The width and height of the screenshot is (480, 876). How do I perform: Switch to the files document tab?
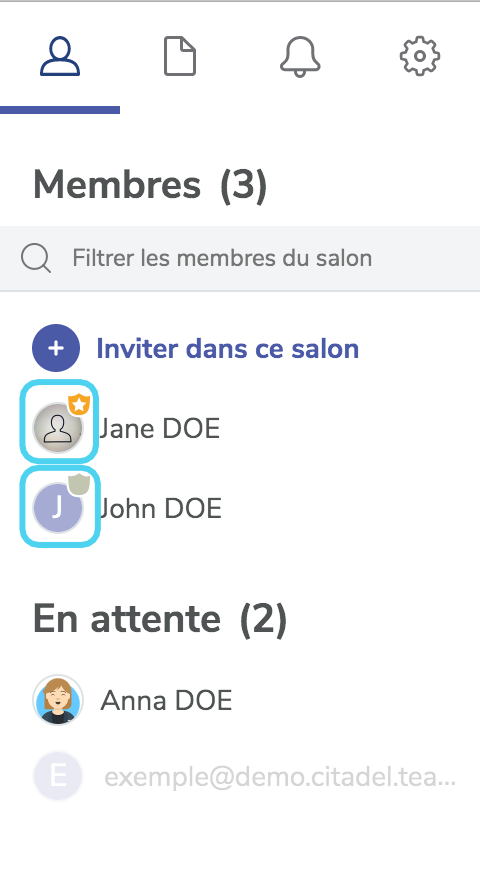pyautogui.click(x=180, y=56)
